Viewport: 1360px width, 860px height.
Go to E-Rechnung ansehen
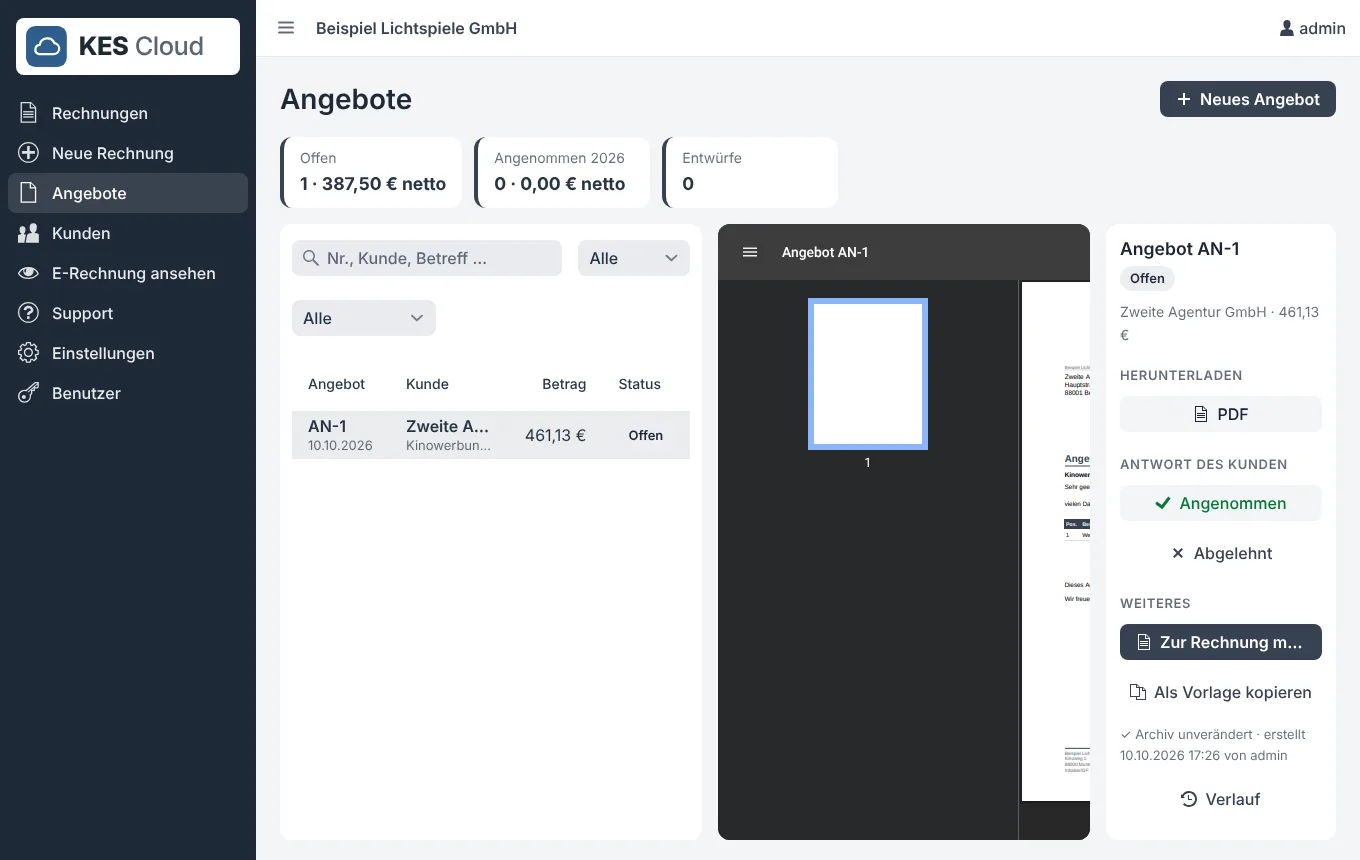(x=128, y=273)
